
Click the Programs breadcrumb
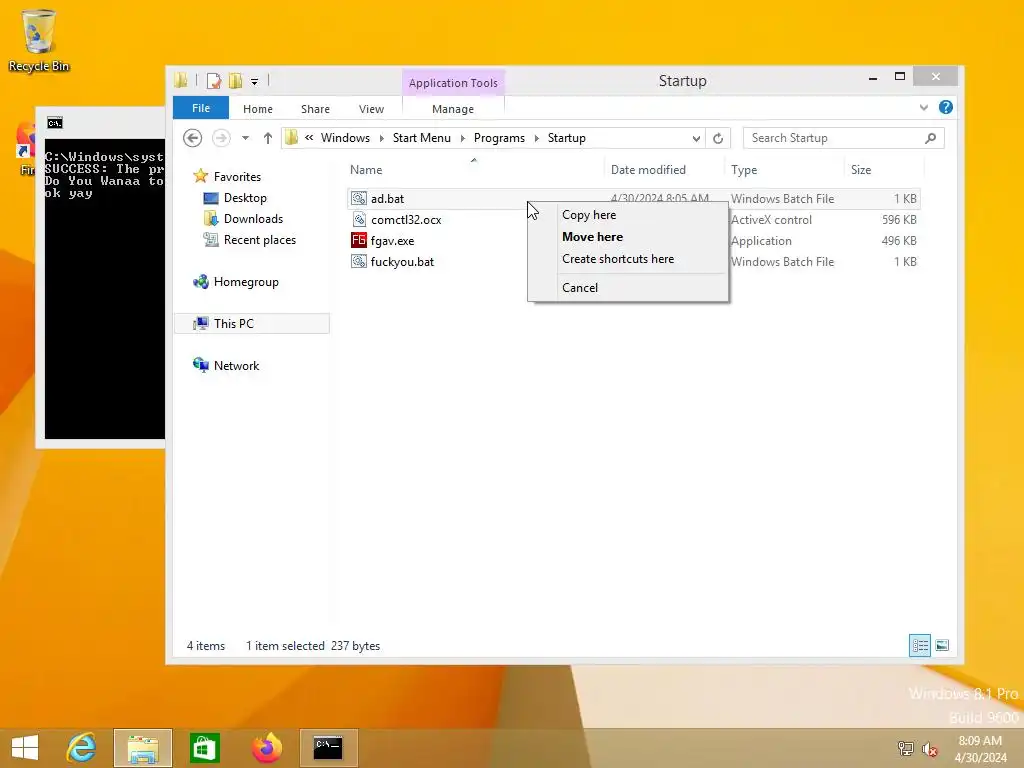click(499, 138)
